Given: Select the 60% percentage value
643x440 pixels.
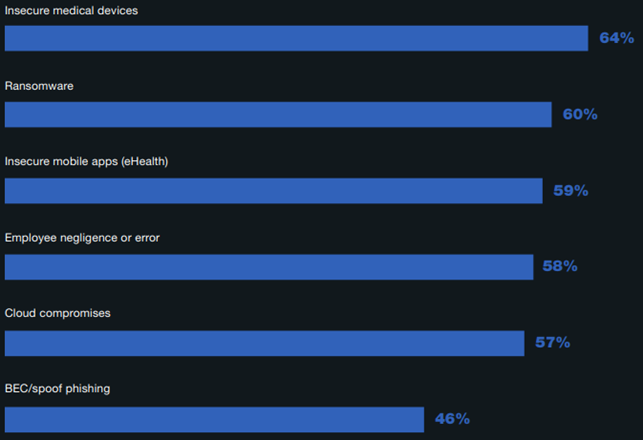Looking at the screenshot, I should click(580, 114).
